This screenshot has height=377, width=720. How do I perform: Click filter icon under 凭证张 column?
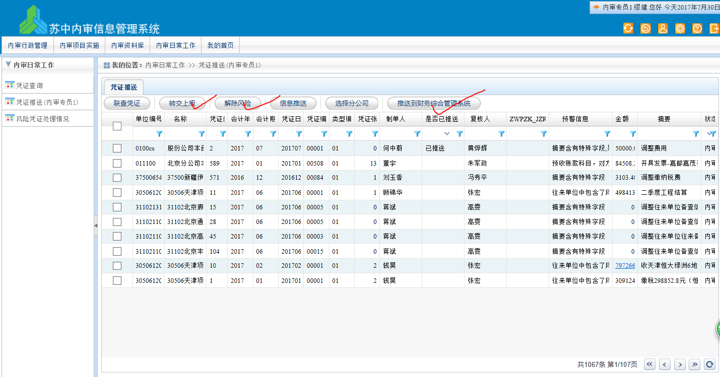(x=375, y=134)
